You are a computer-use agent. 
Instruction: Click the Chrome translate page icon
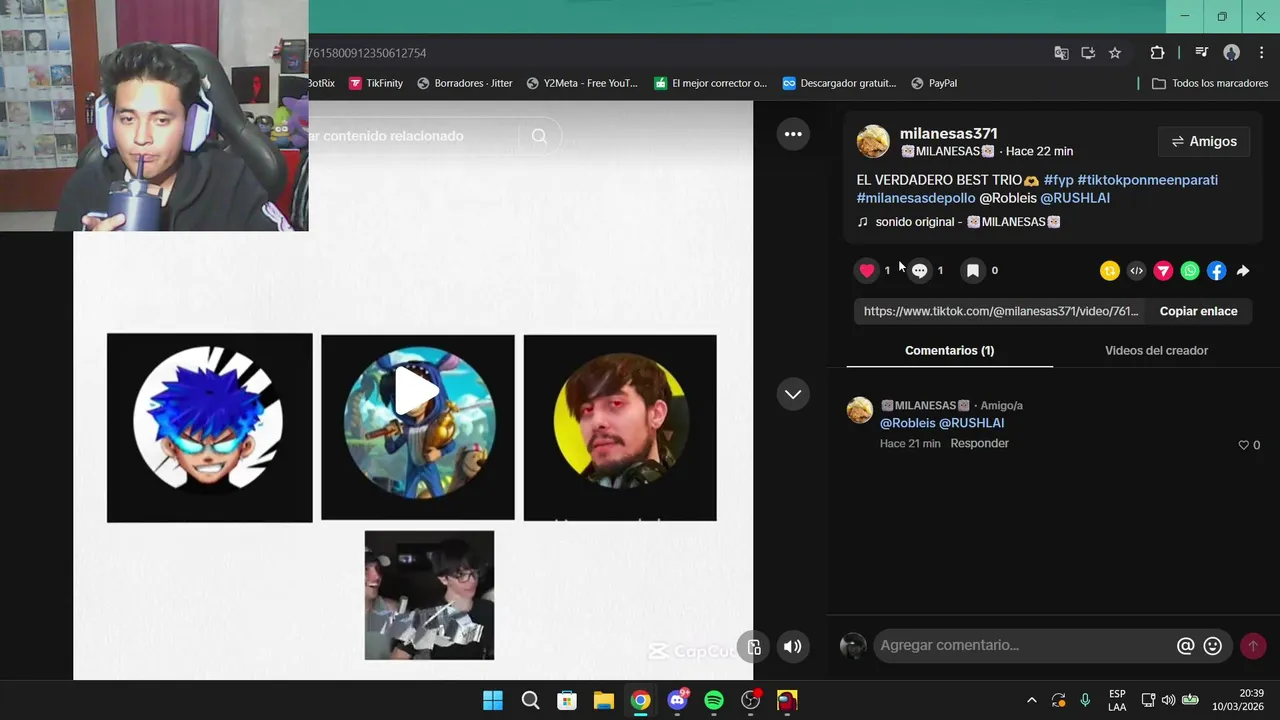point(1061,53)
